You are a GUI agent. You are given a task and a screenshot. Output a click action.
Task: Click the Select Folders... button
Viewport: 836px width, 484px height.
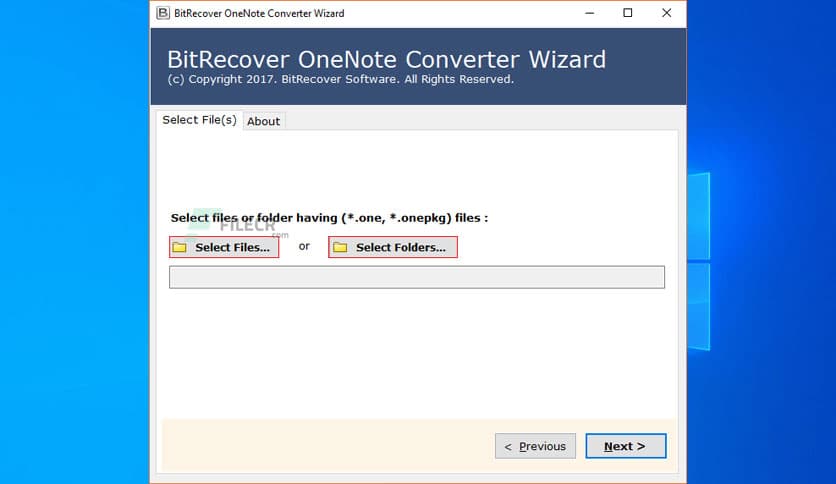(x=393, y=247)
